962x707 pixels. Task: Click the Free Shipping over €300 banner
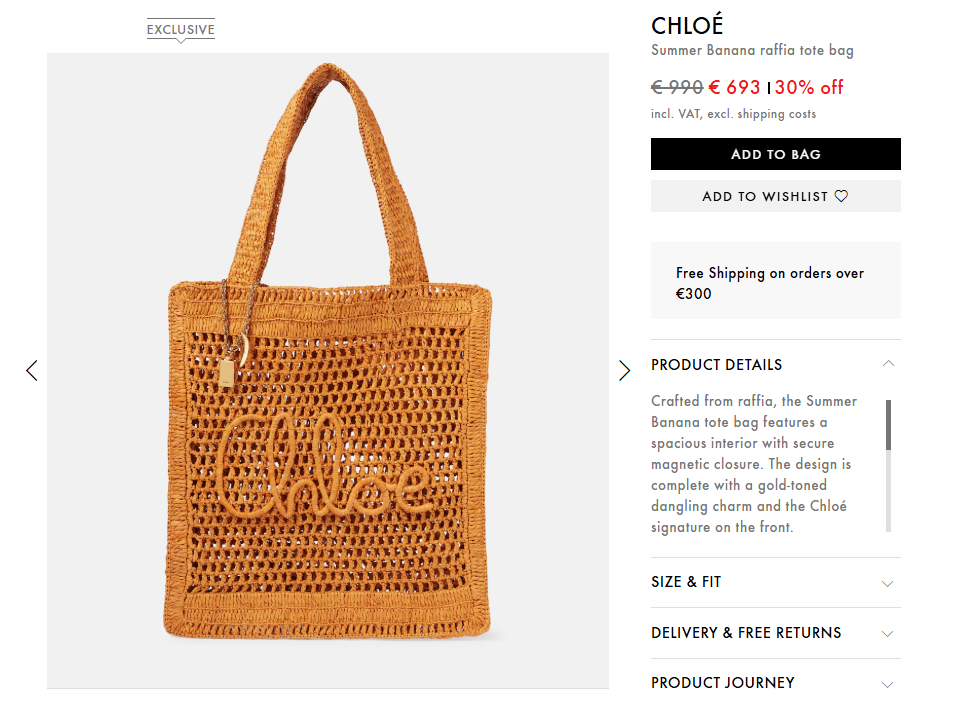[775, 283]
